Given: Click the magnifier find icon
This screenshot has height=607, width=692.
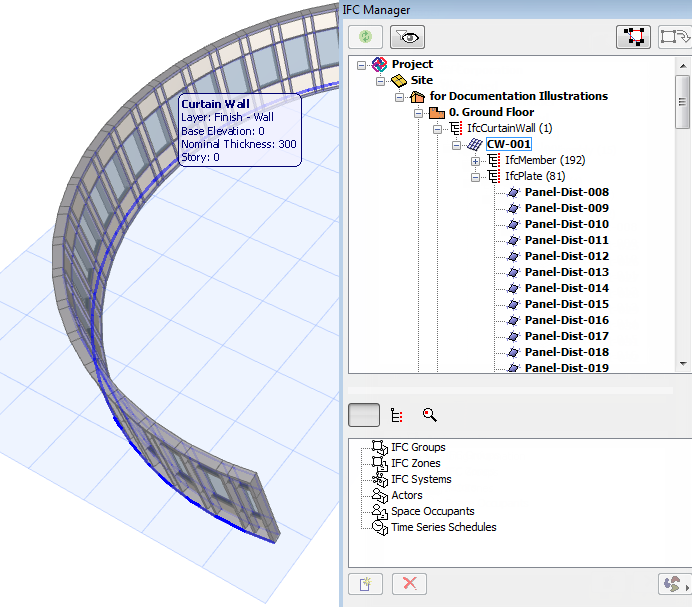Looking at the screenshot, I should pyautogui.click(x=430, y=414).
